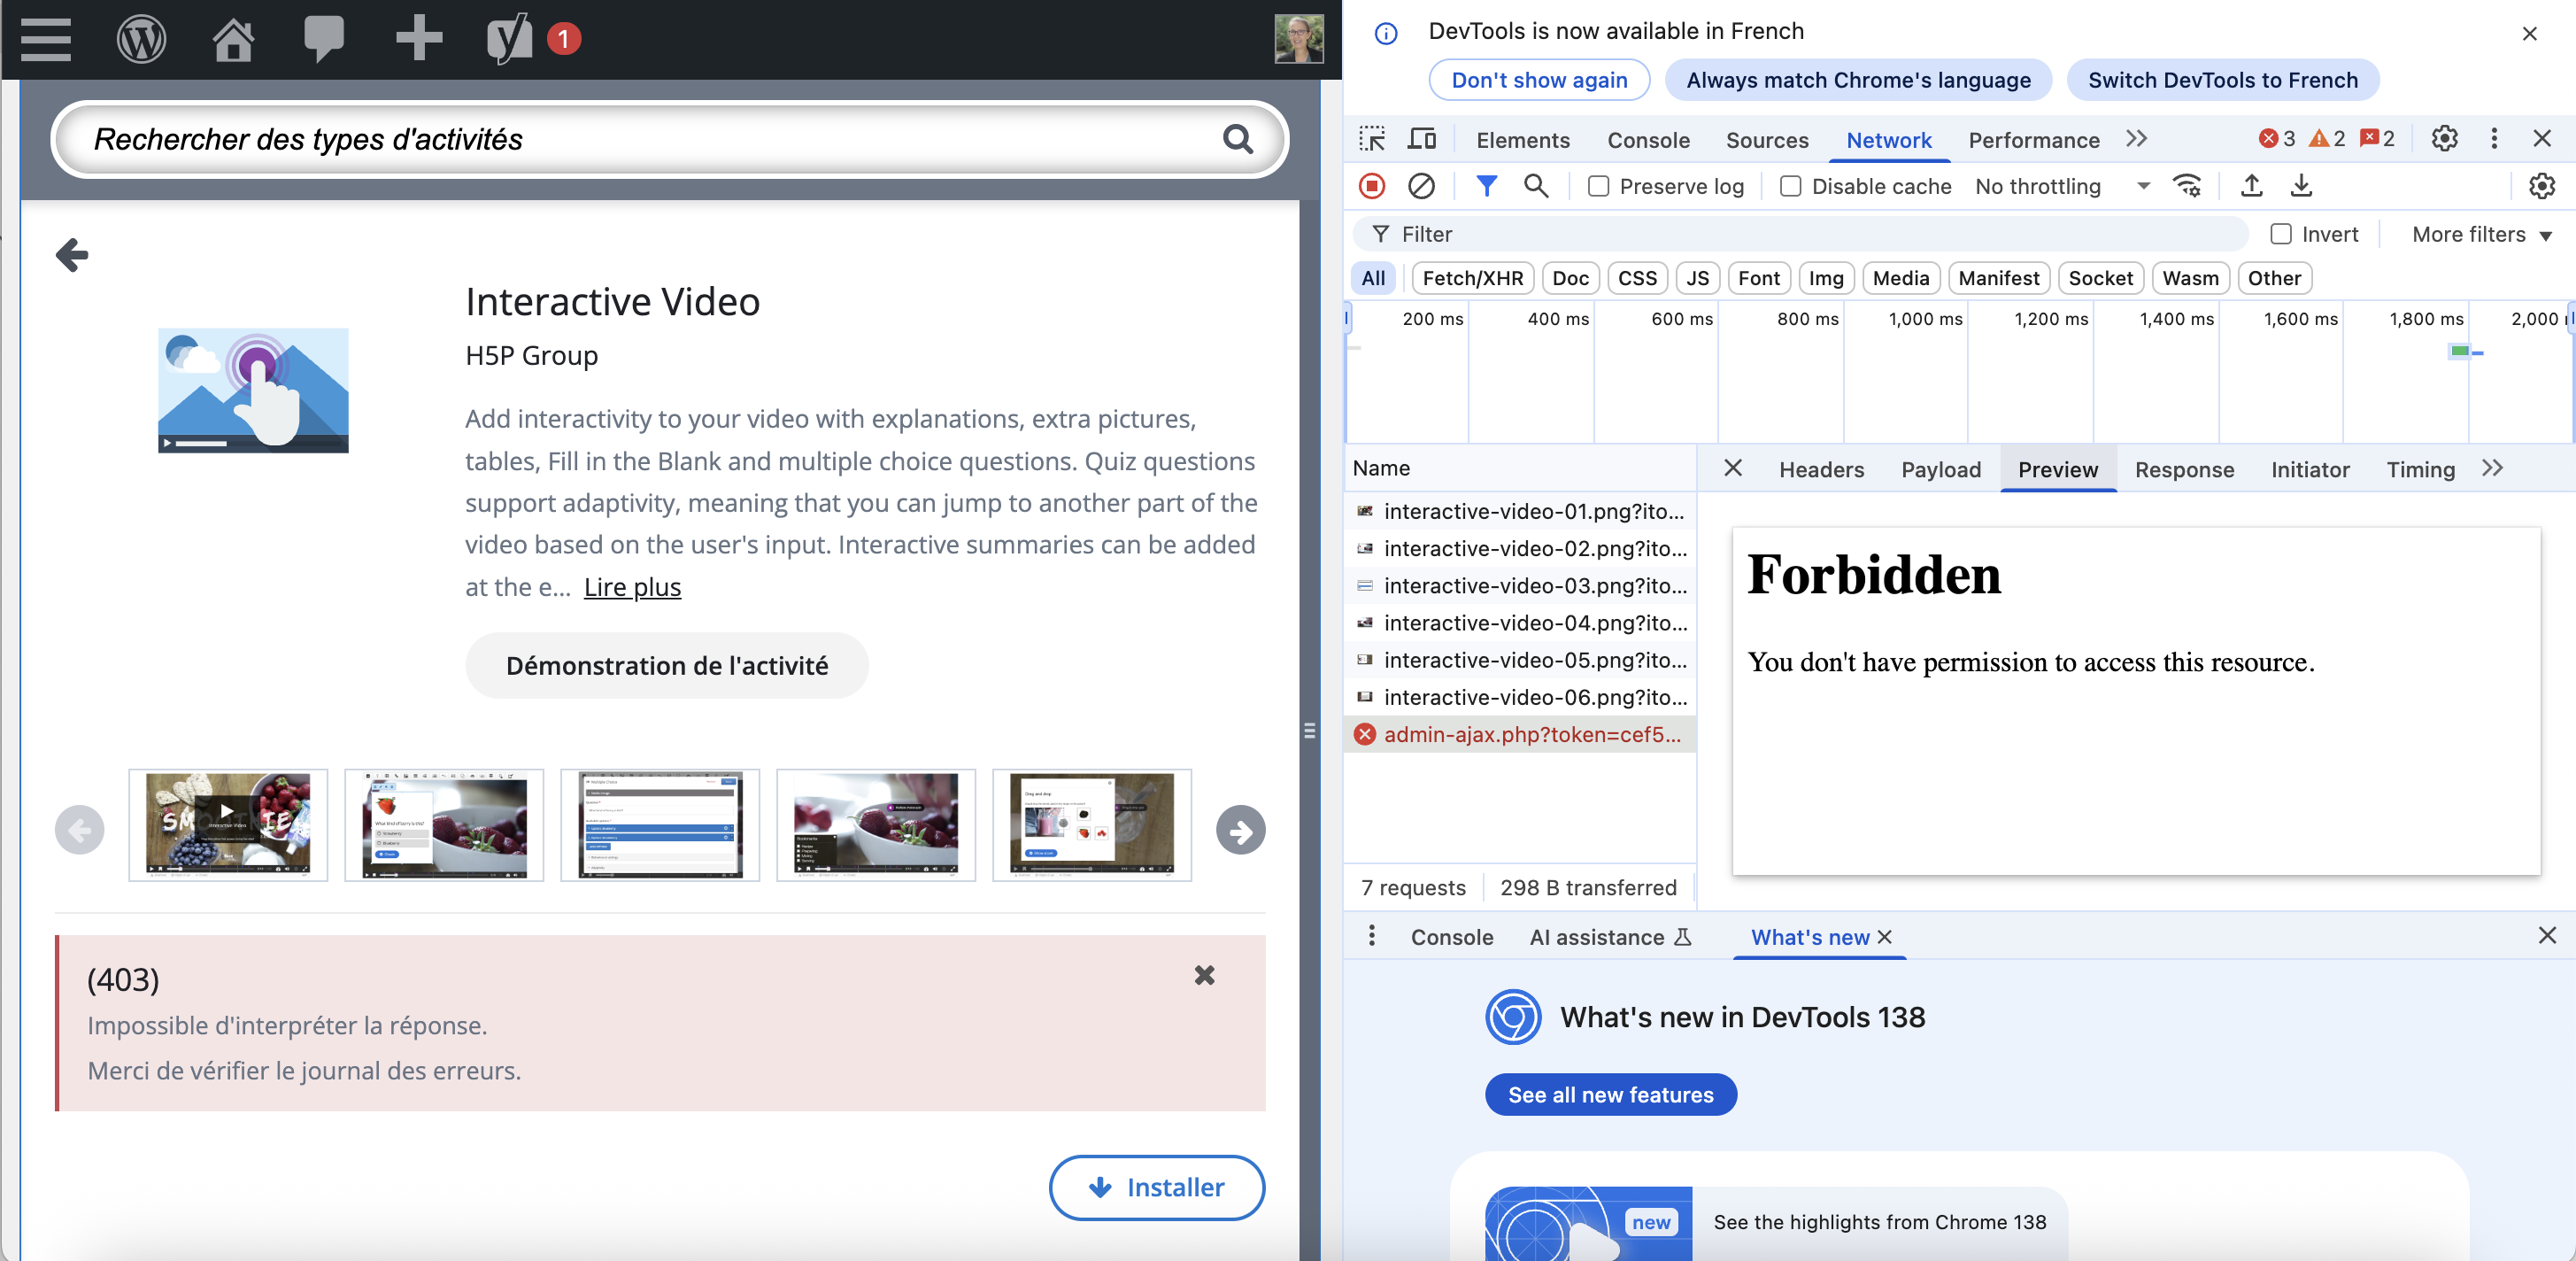Focus the Filter input field
2576x1261 pixels.
point(1800,234)
